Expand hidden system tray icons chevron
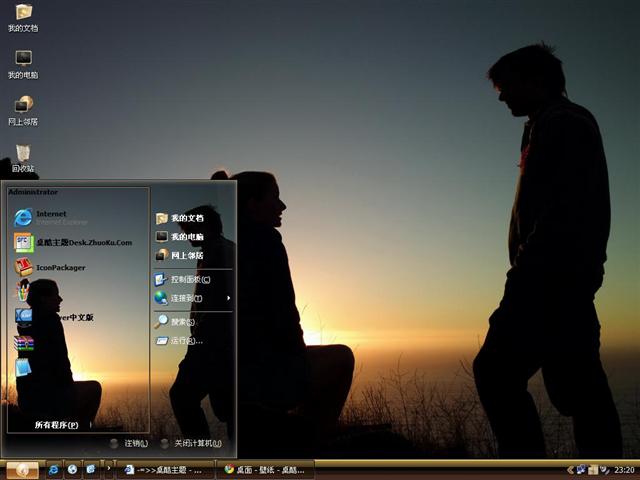The image size is (640, 480). click(571, 469)
